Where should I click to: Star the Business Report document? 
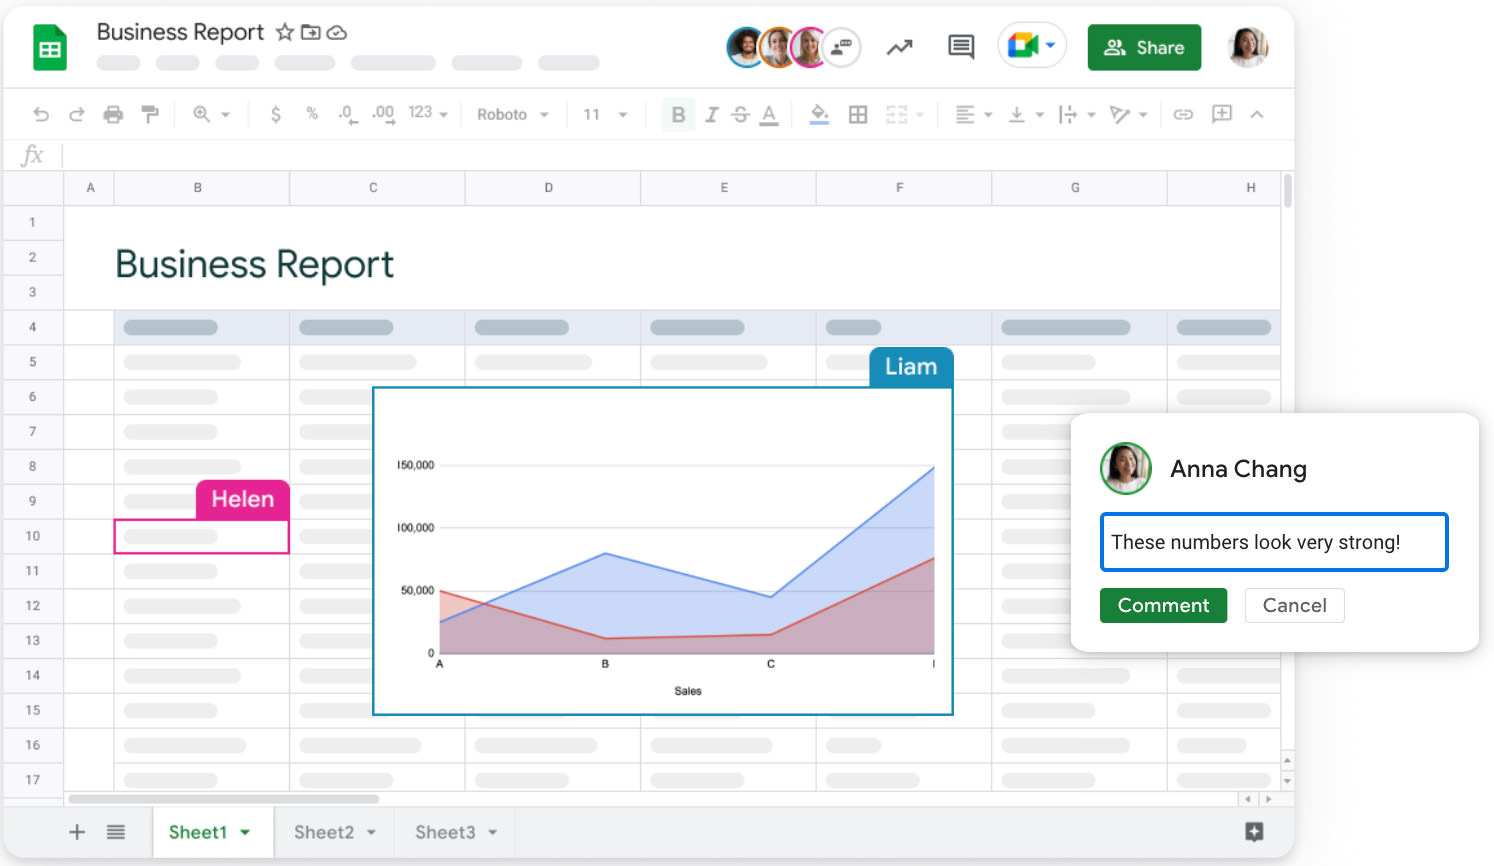285,32
